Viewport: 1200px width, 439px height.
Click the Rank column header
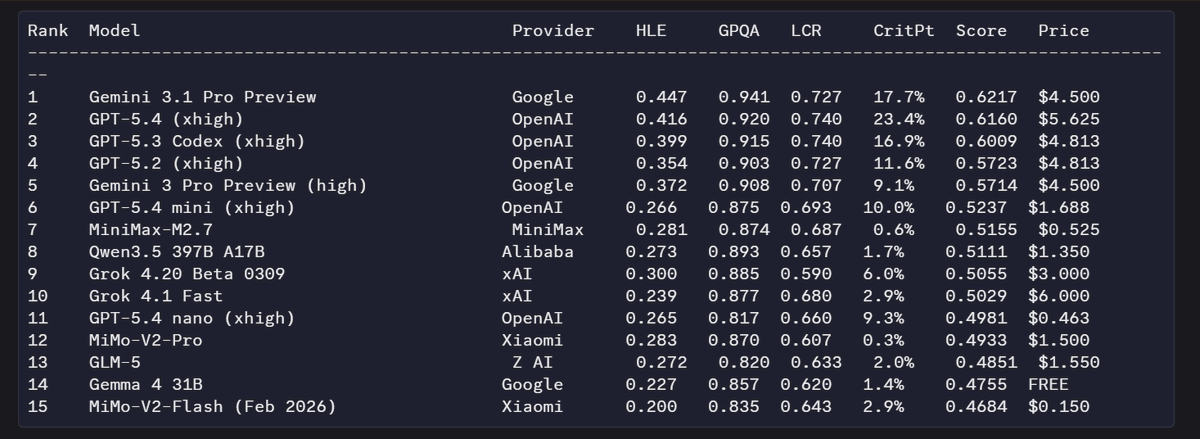pos(48,31)
